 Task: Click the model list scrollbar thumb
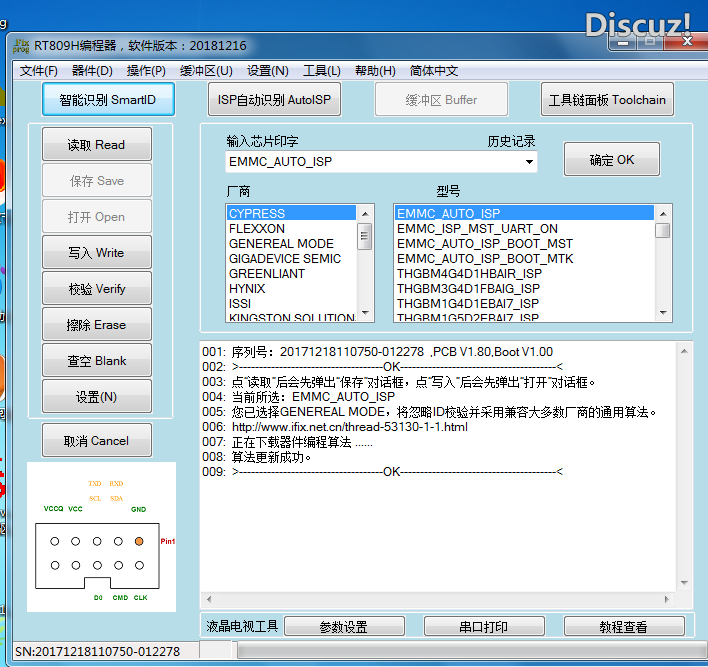click(662, 230)
